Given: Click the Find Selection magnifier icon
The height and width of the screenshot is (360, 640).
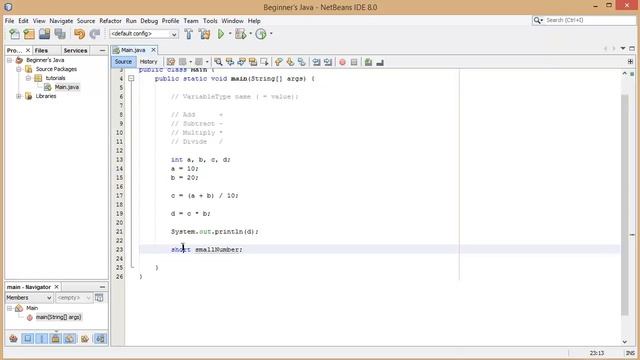Looking at the screenshot, I should [218, 62].
